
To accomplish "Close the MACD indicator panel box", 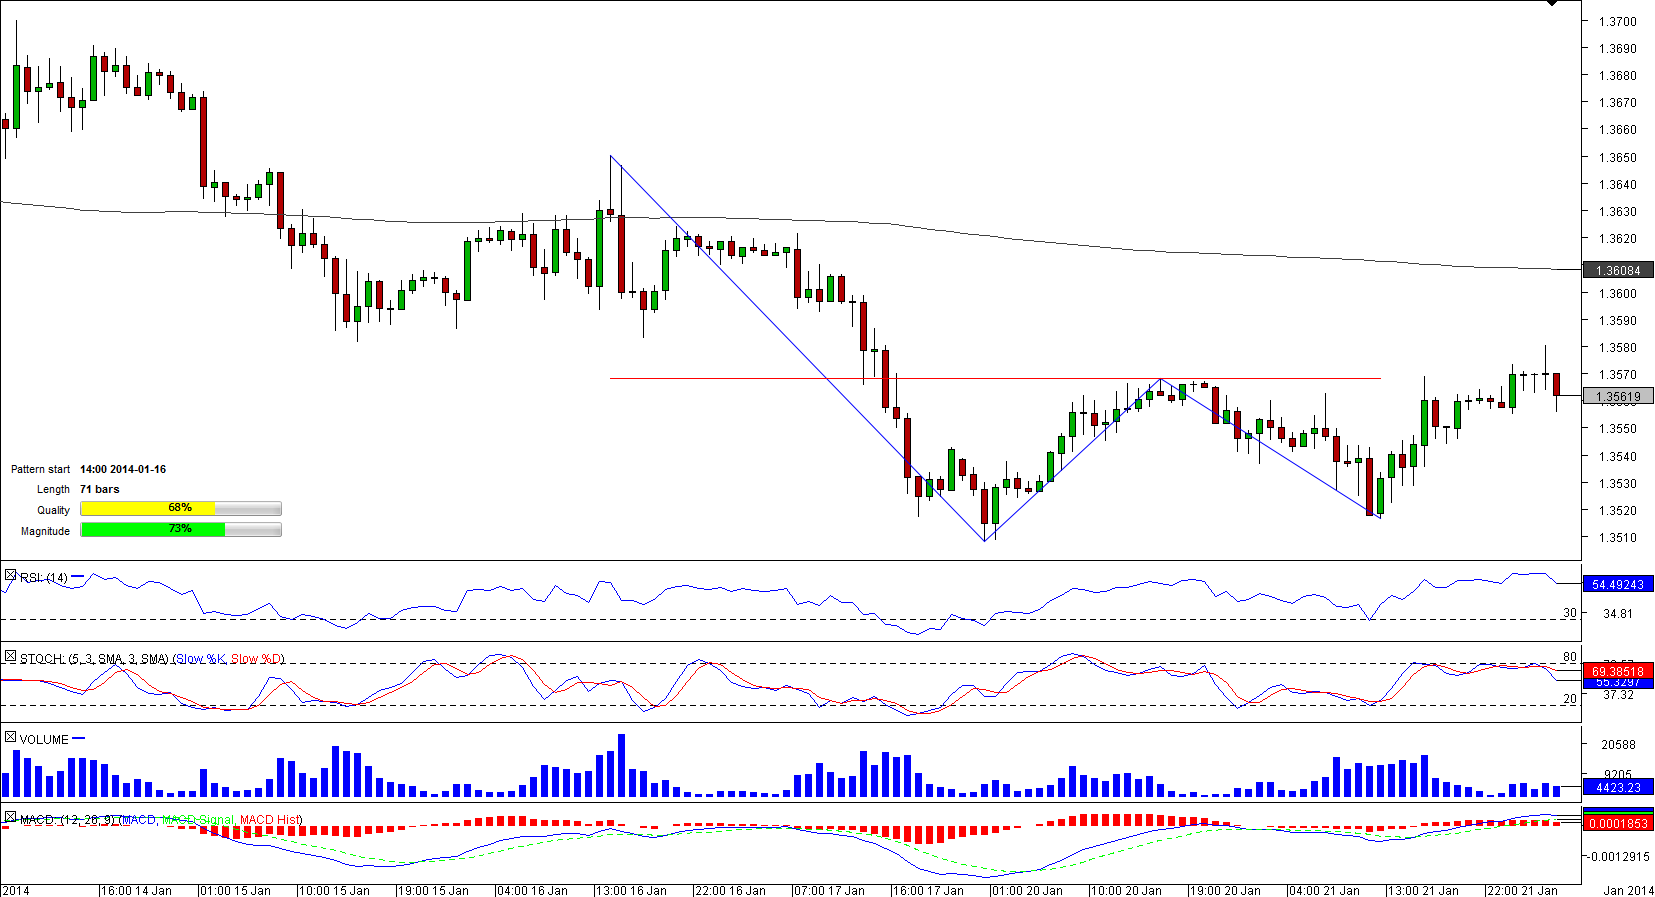I will coord(10,818).
